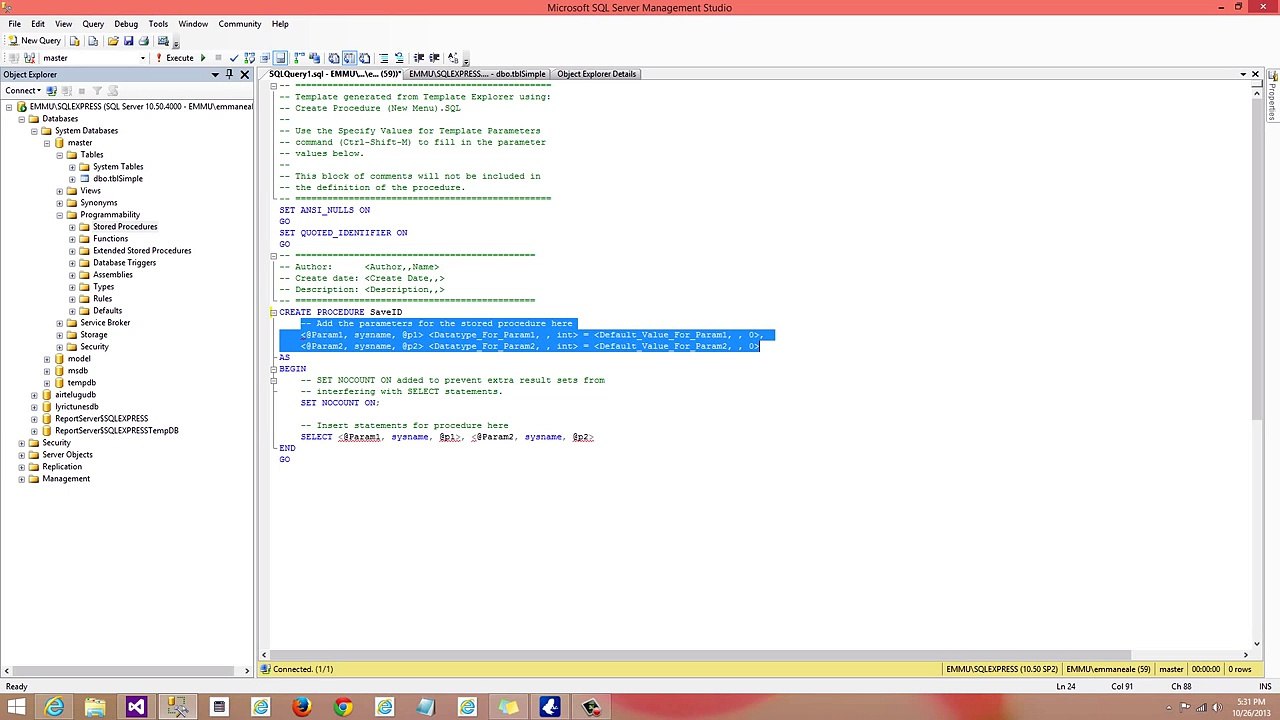Screen dimensions: 1280x720
Task: Select the Database Triggers tree item
Action: 124,263
